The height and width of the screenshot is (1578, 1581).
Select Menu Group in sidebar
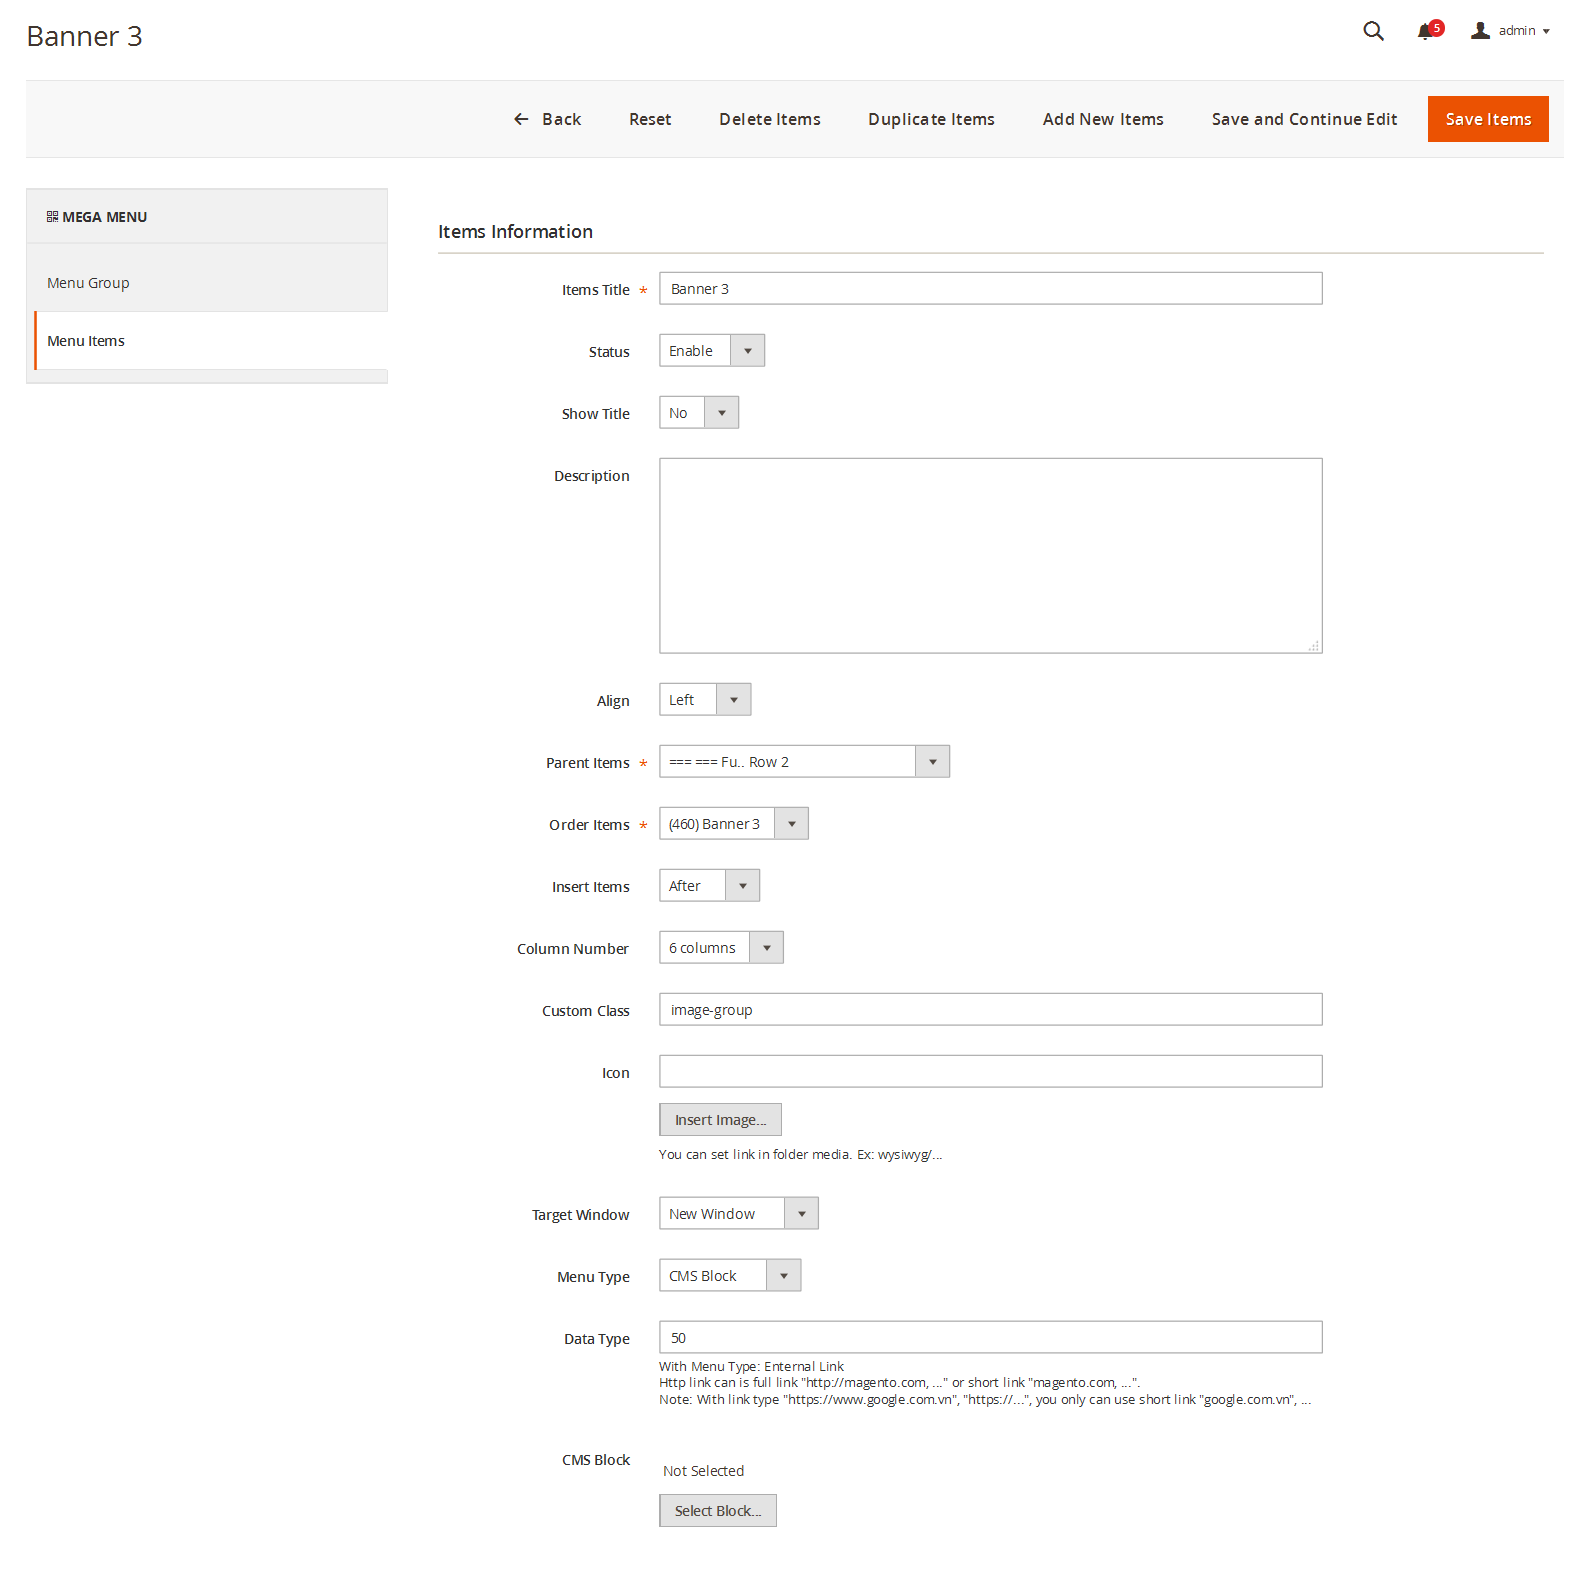[x=88, y=283]
